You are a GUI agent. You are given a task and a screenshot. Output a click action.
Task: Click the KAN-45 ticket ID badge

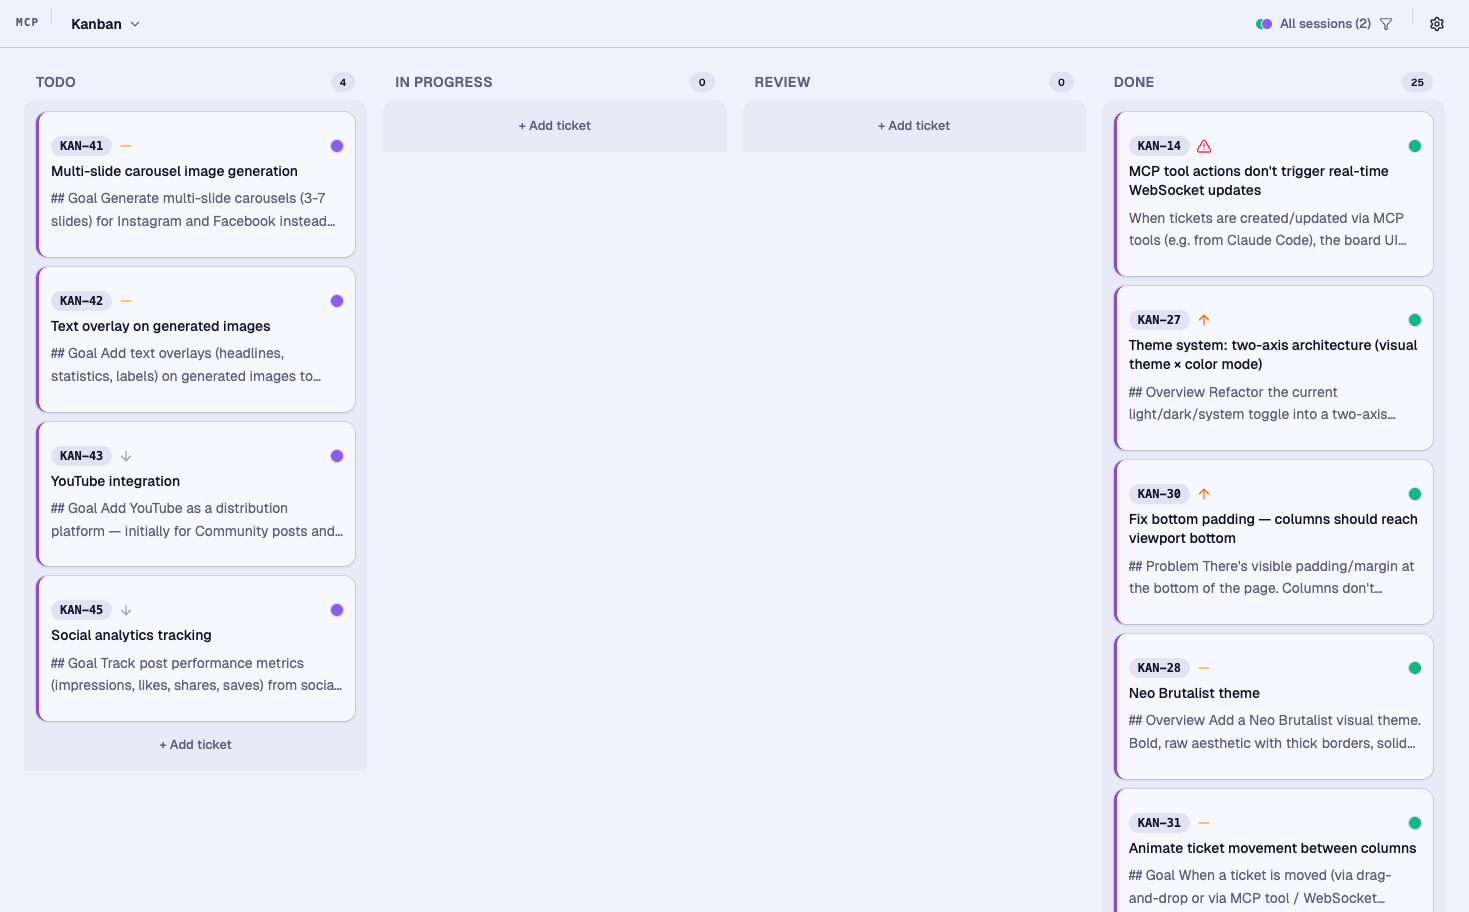click(x=81, y=610)
